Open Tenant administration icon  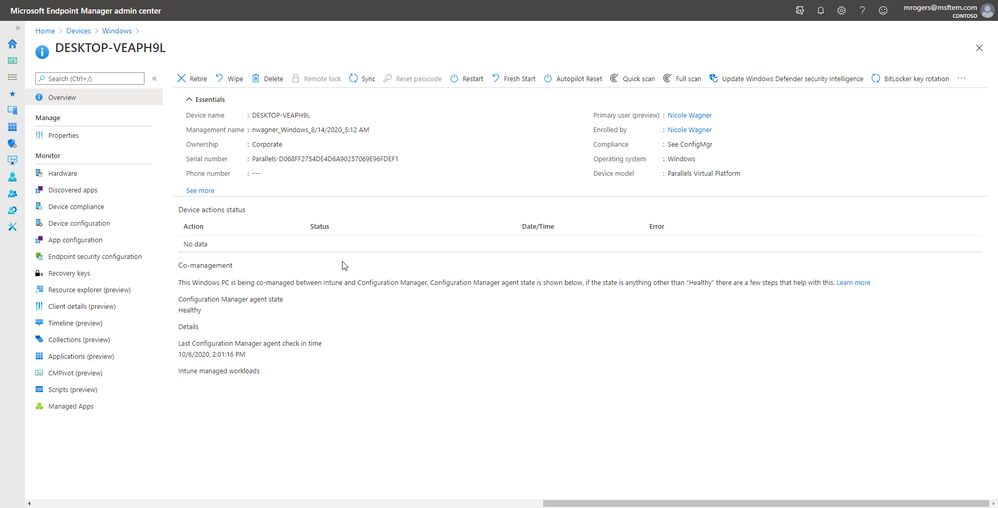[12, 210]
